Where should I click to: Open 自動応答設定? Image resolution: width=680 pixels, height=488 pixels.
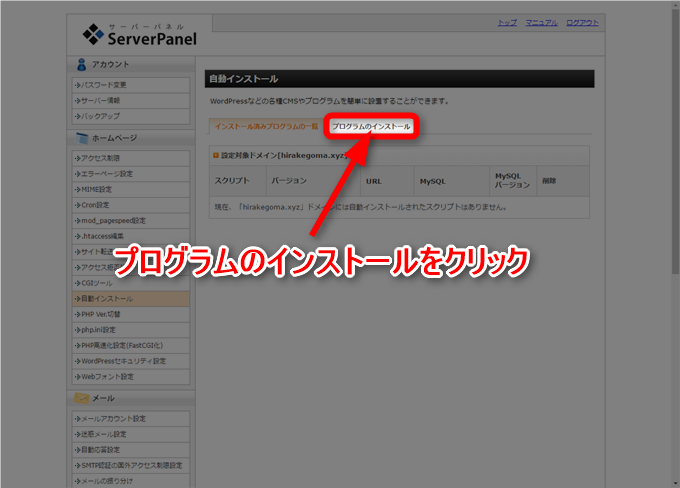pyautogui.click(x=131, y=450)
